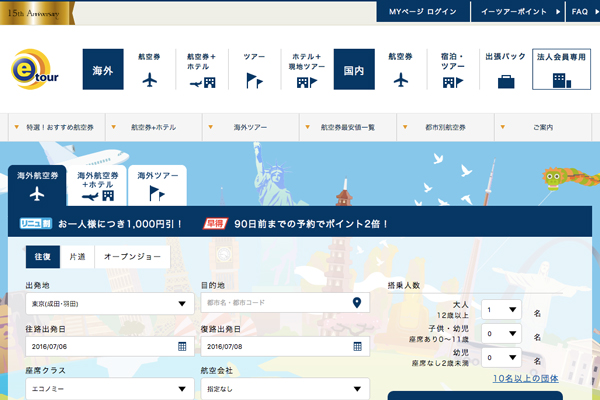Select オープンジョー trip option
600x400 pixels.
coord(132,257)
